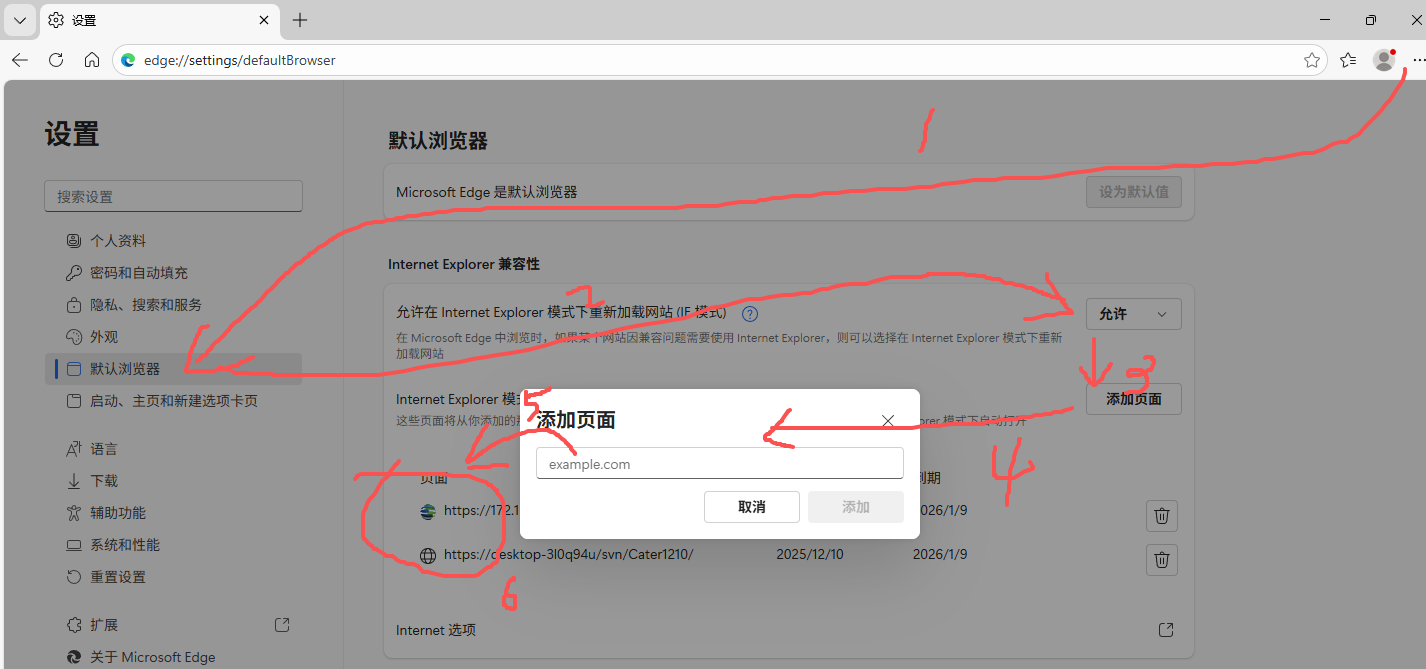Refresh the page
Screen dimensions: 1426x669
pos(56,60)
